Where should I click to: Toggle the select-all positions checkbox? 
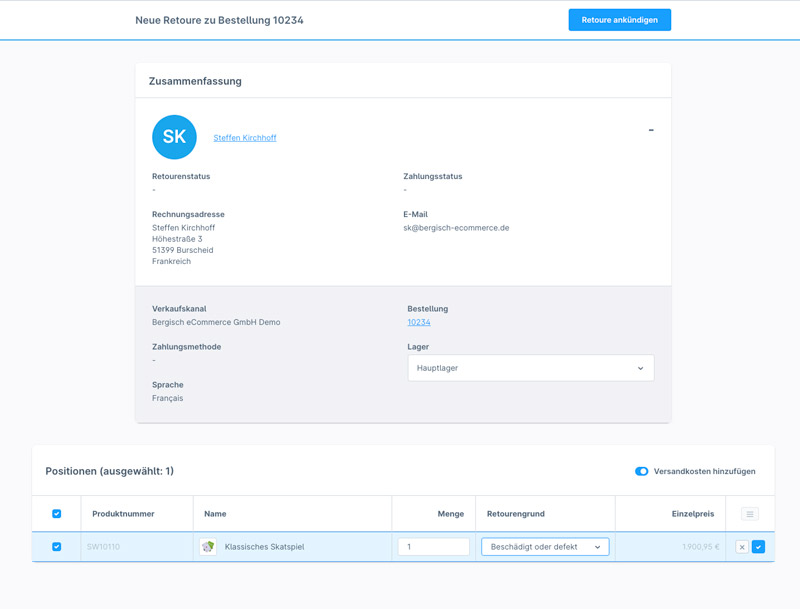point(56,514)
